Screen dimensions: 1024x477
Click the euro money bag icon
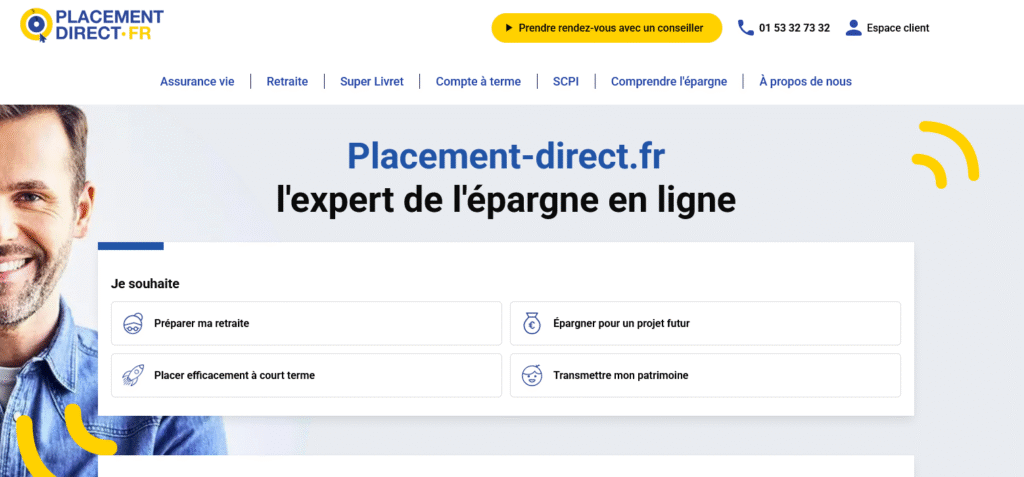click(x=532, y=323)
